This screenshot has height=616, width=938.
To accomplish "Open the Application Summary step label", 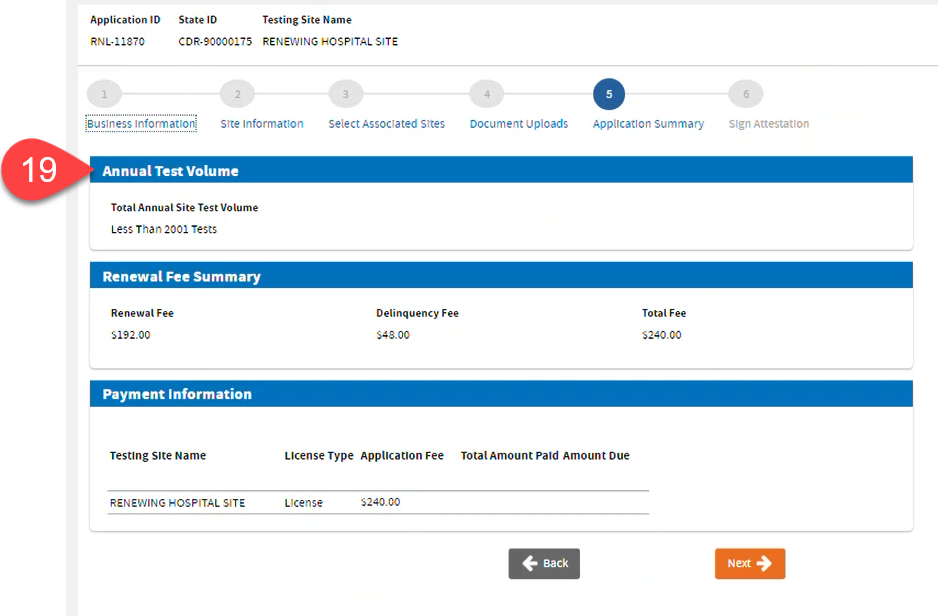I will [648, 123].
